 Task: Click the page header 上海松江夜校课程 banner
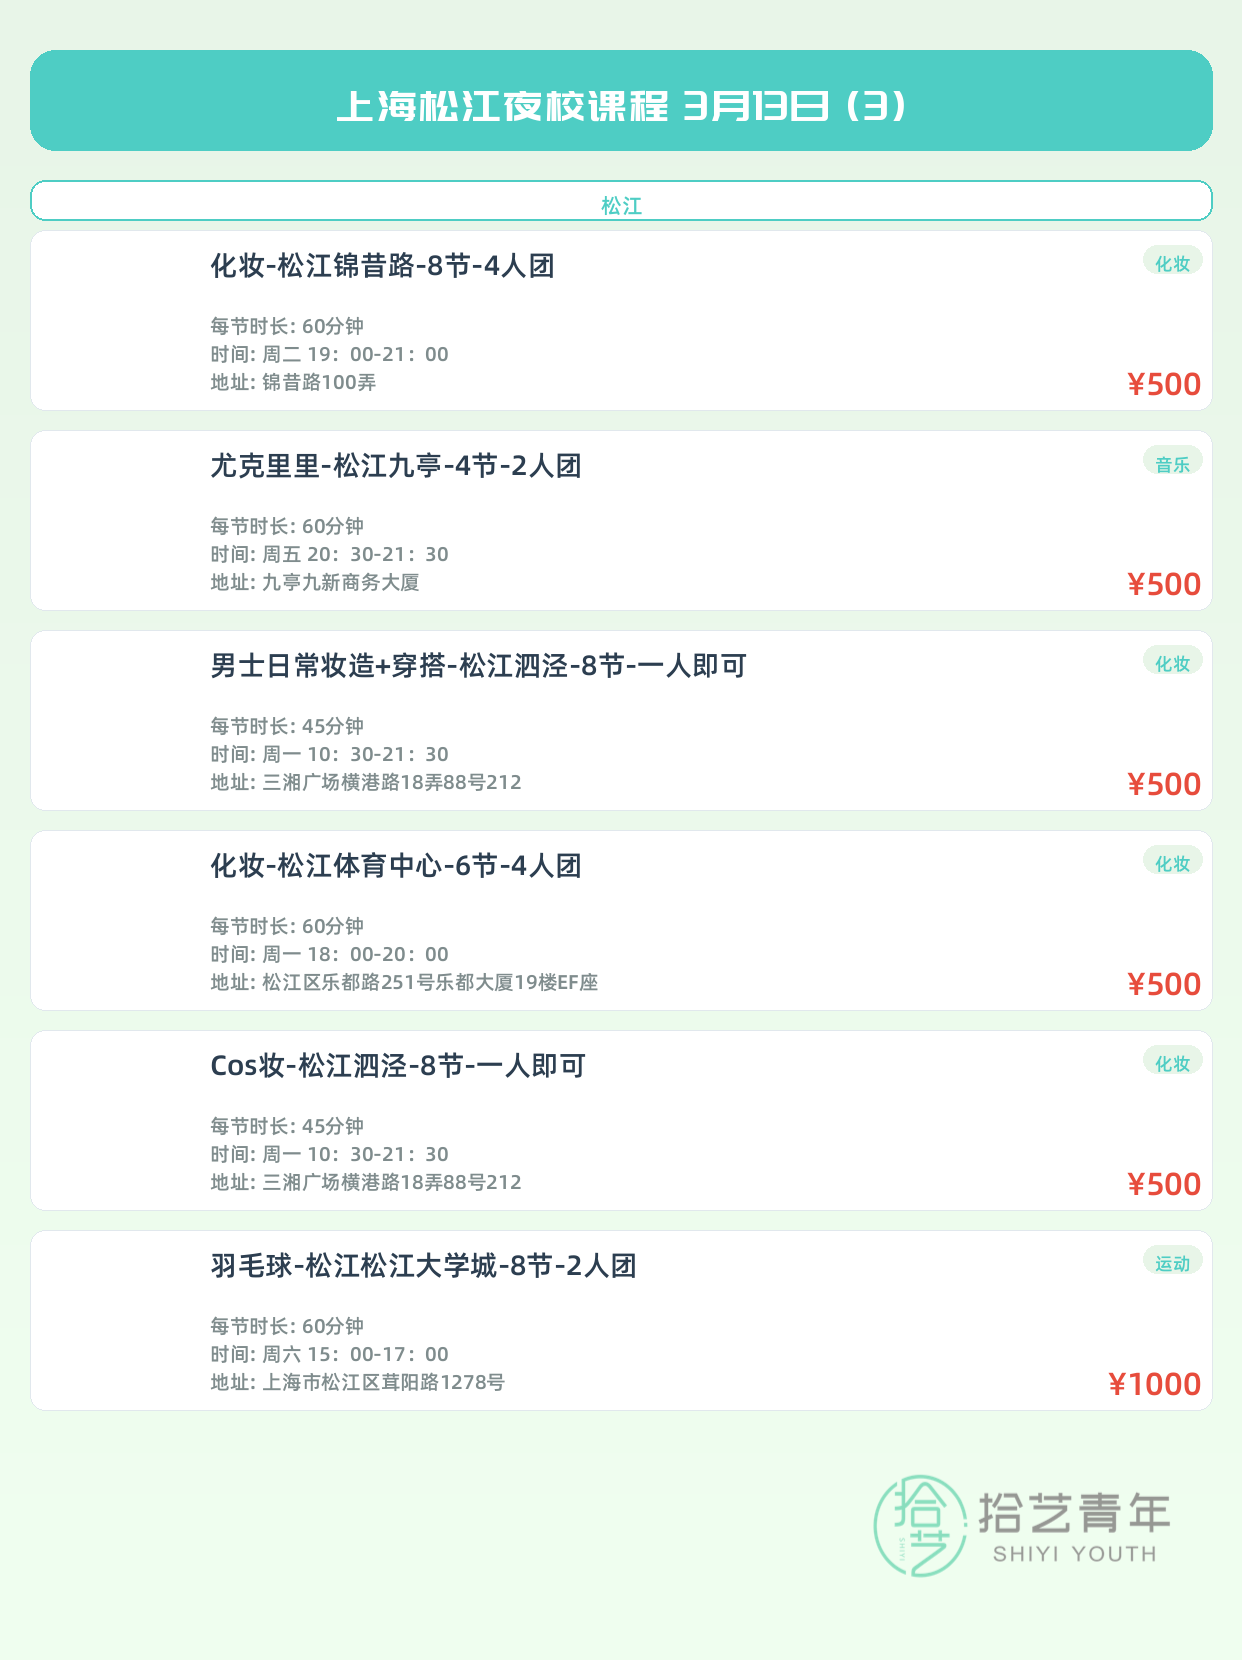(621, 105)
